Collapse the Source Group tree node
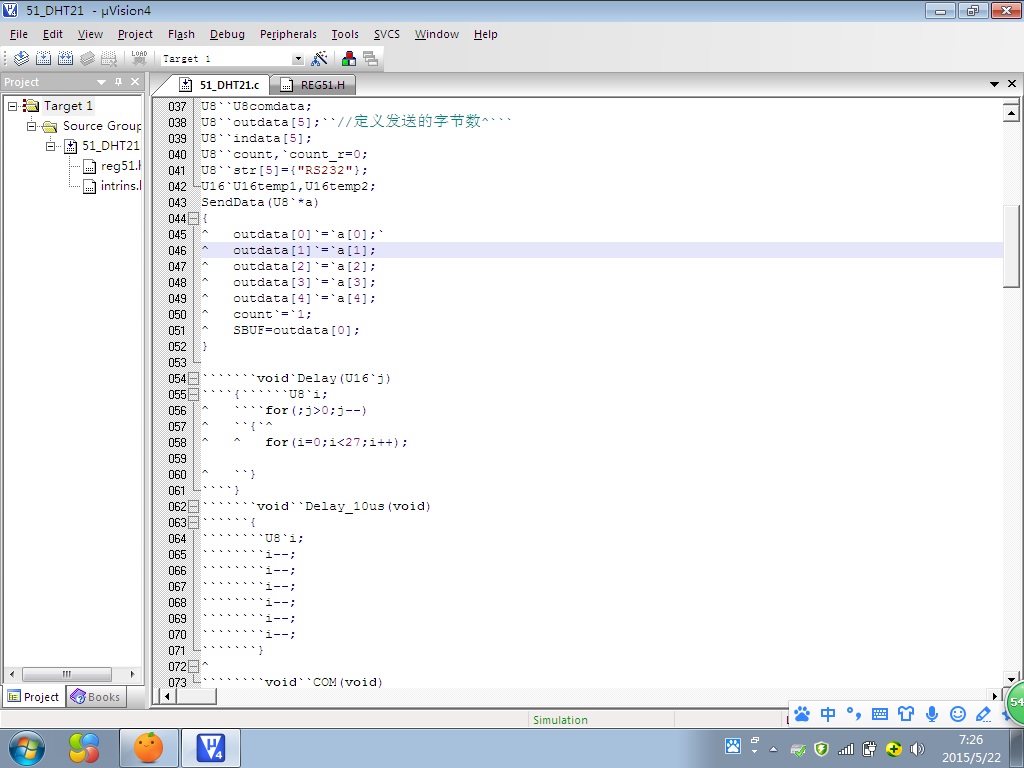This screenshot has width=1024, height=768. 31,126
